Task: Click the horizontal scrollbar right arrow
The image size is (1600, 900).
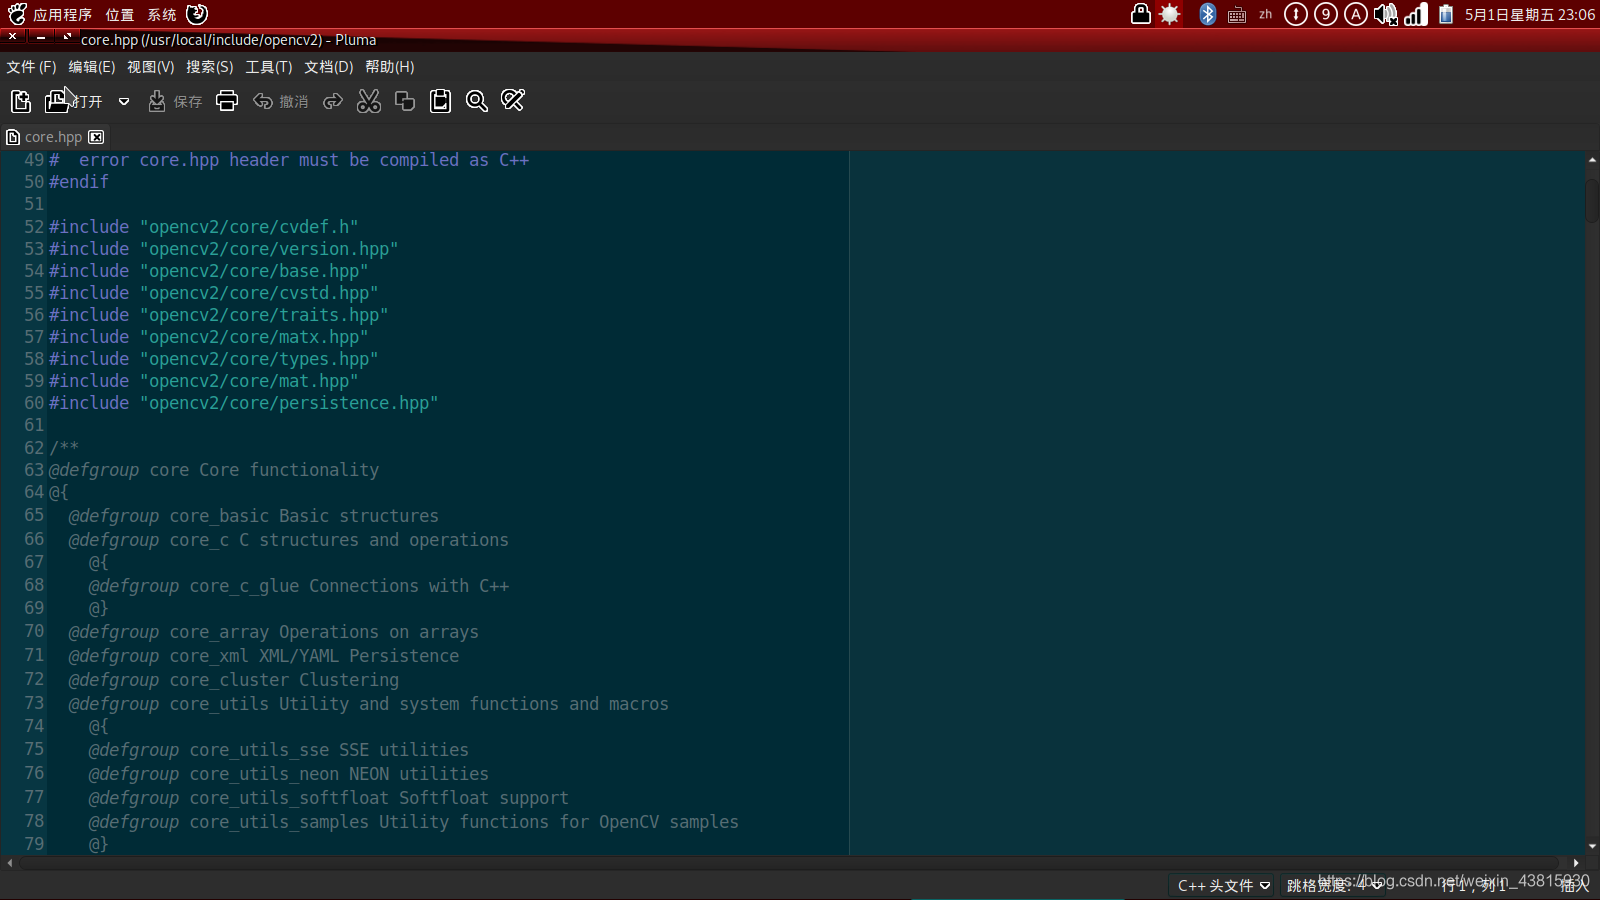Action: pos(1576,863)
